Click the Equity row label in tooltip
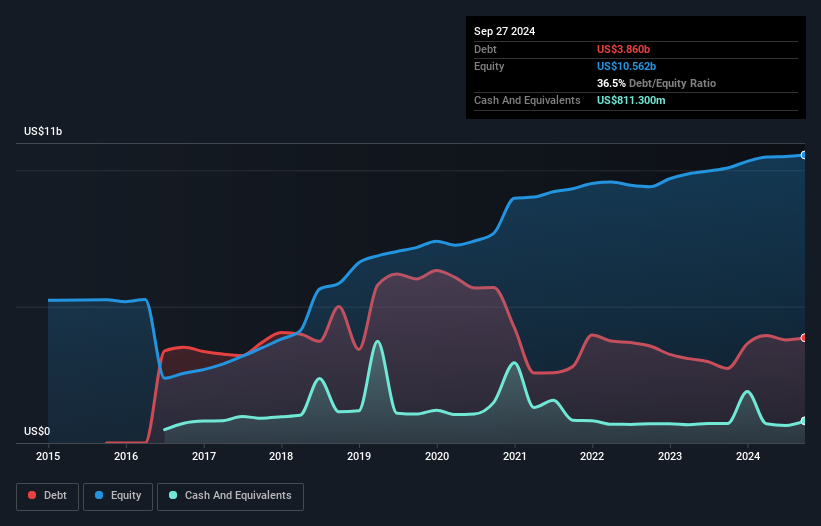 489,66
